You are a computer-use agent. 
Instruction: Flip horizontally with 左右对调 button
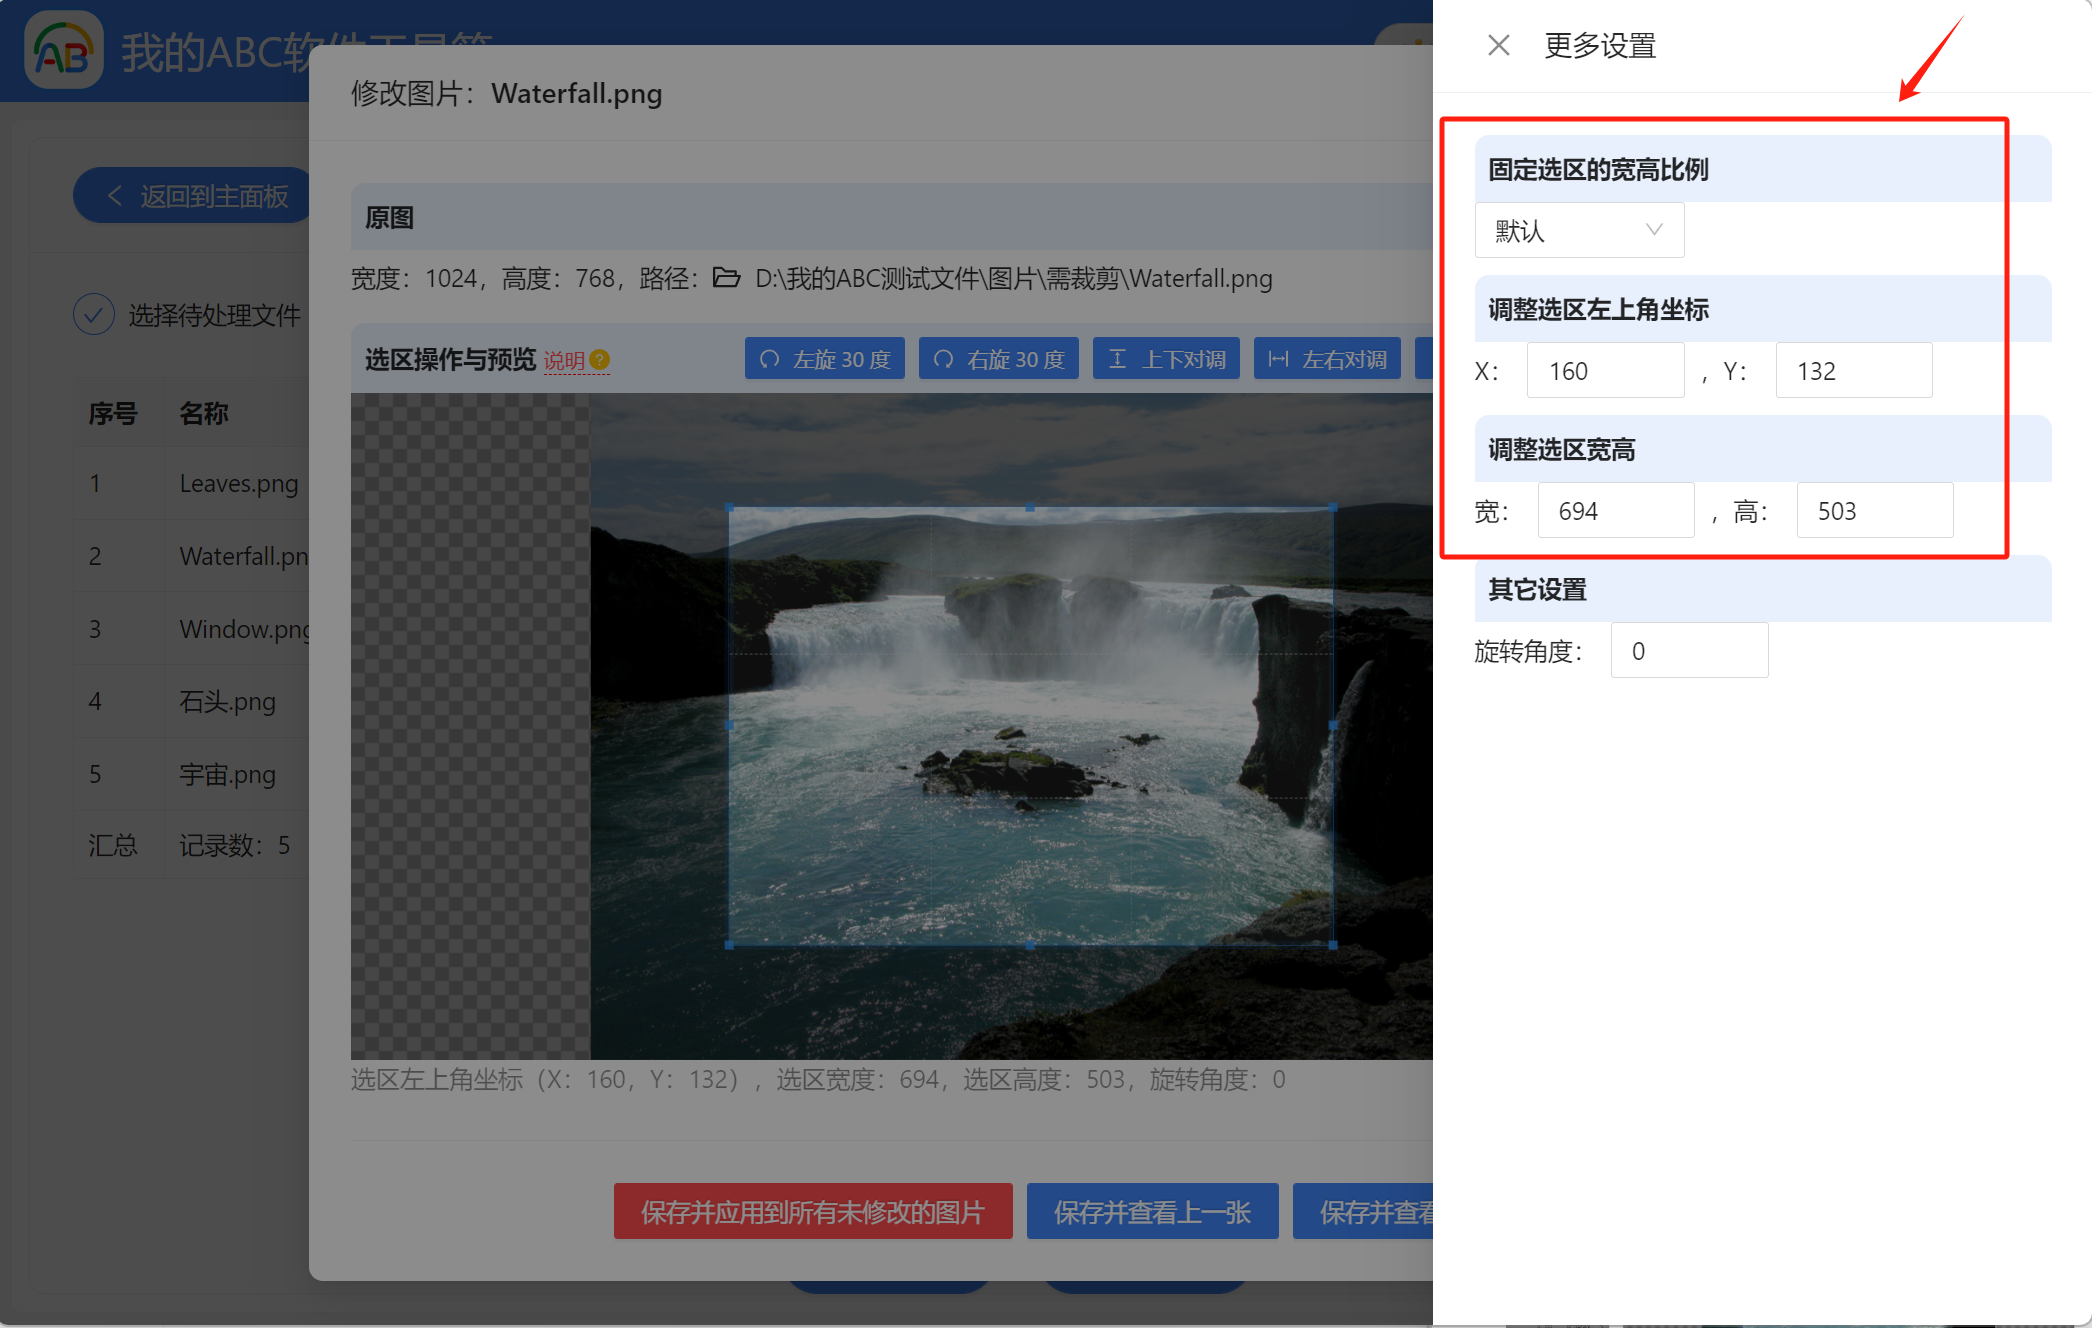(1328, 359)
